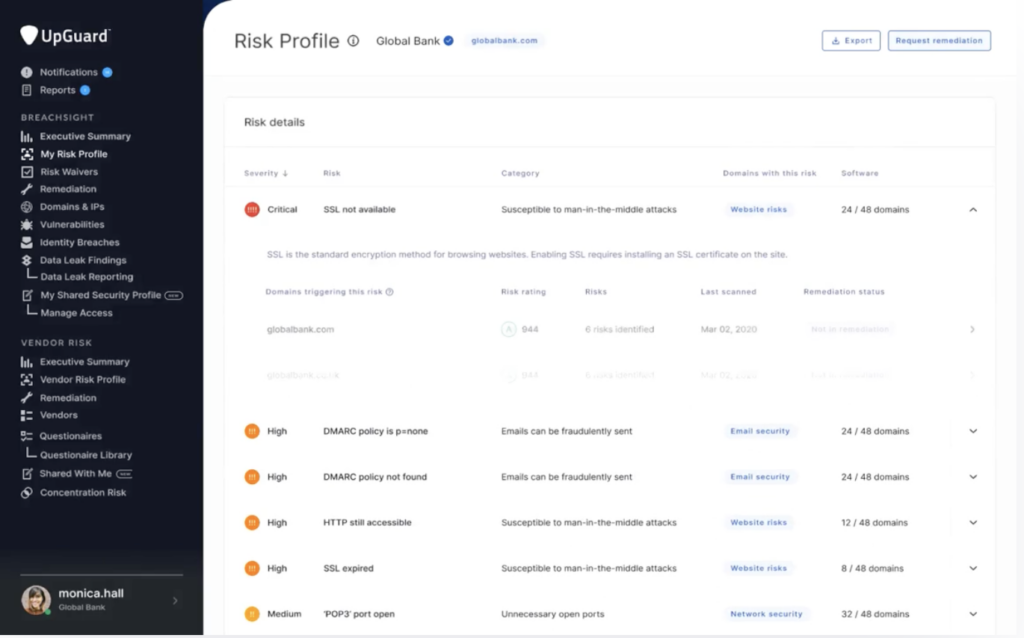Click the UpGuard shield logo
Viewport: 1024px width, 638px height.
tap(30, 35)
